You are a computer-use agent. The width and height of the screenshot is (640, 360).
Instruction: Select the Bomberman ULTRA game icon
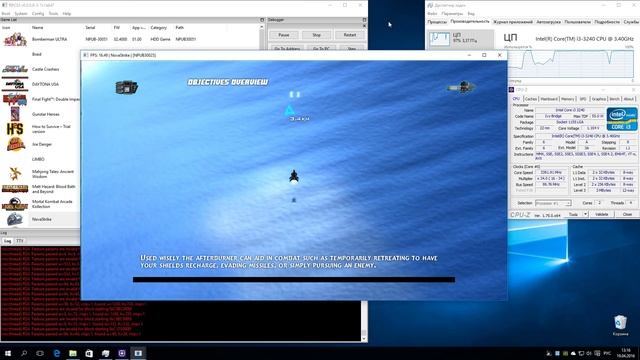pyautogui.click(x=15, y=39)
